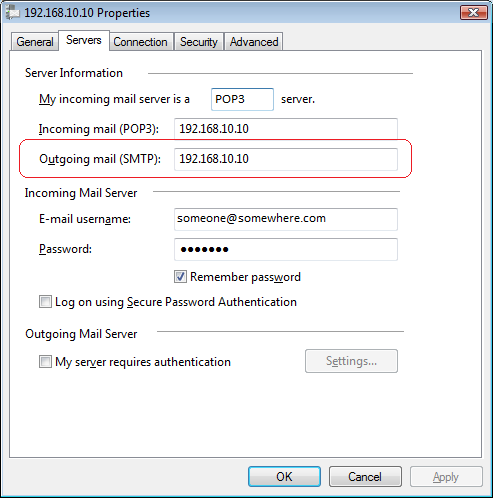This screenshot has height=498, width=493.
Task: Click the Apply button
Action: point(446,477)
